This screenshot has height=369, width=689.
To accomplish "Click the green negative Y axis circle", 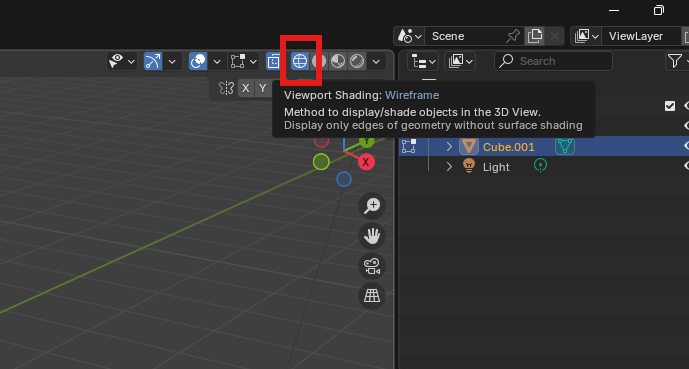I will click(321, 162).
